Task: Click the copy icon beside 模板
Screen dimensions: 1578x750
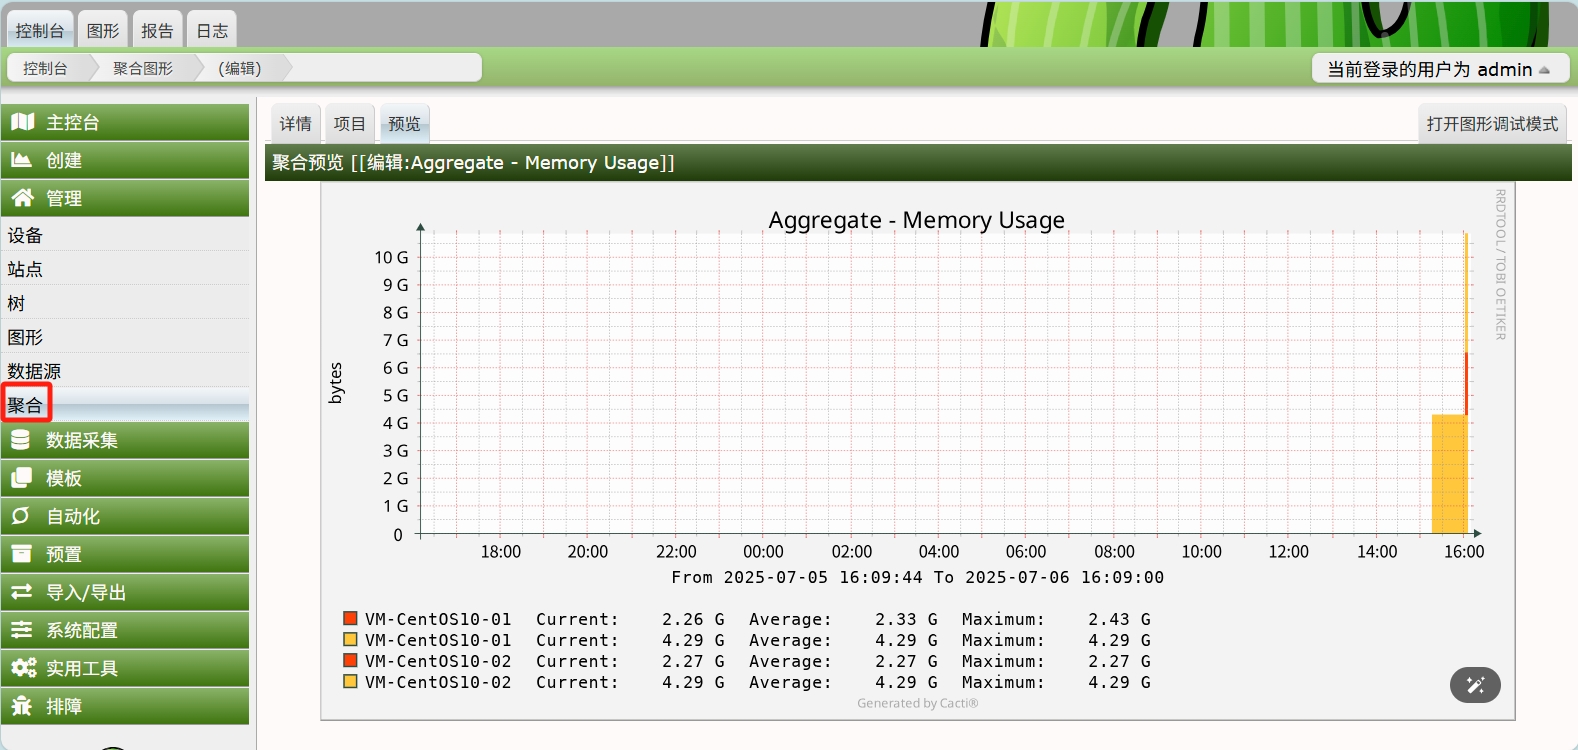Action: pos(22,478)
